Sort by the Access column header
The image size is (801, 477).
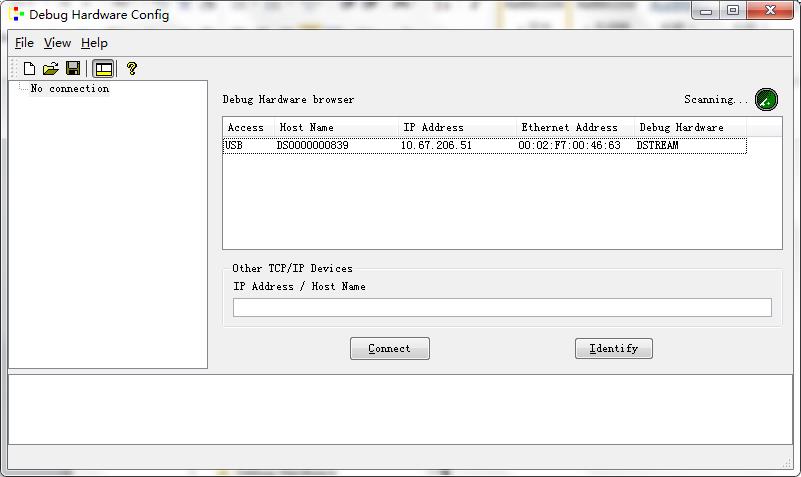click(249, 127)
